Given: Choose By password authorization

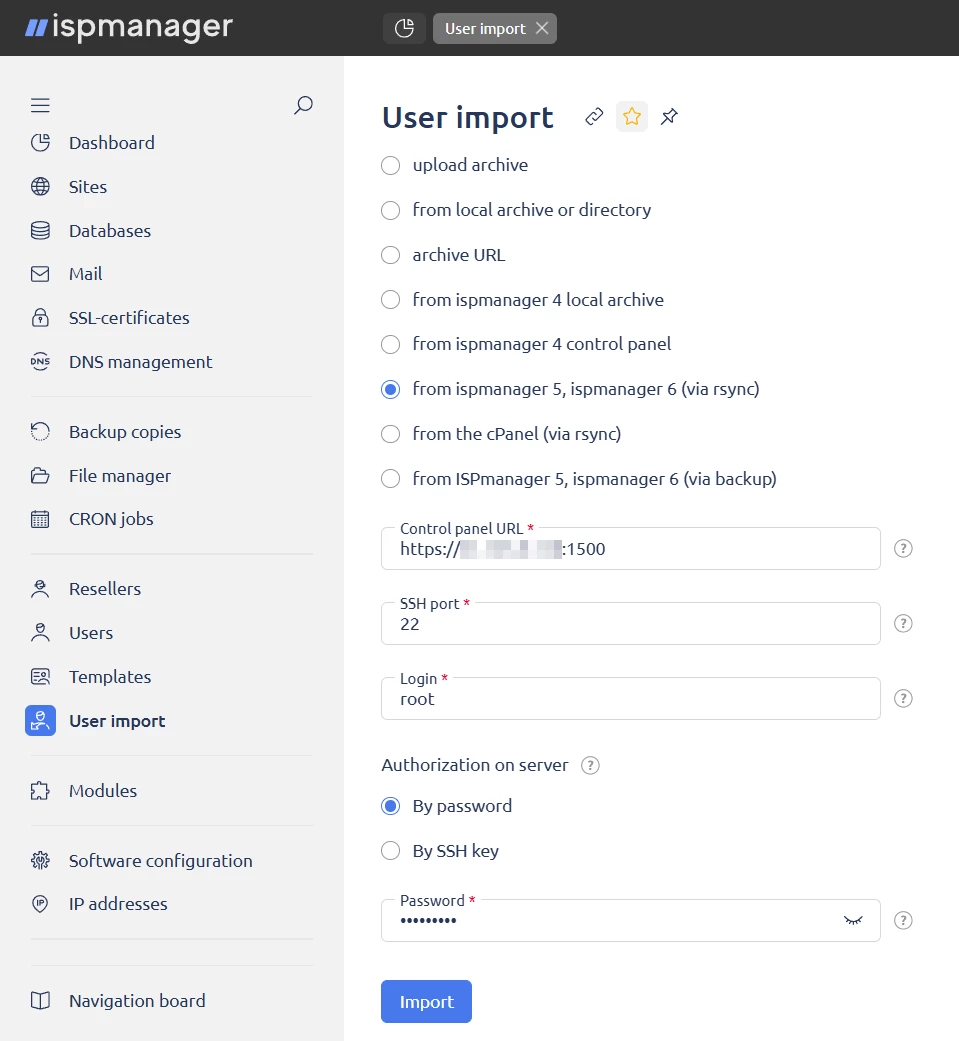Looking at the screenshot, I should tap(391, 806).
